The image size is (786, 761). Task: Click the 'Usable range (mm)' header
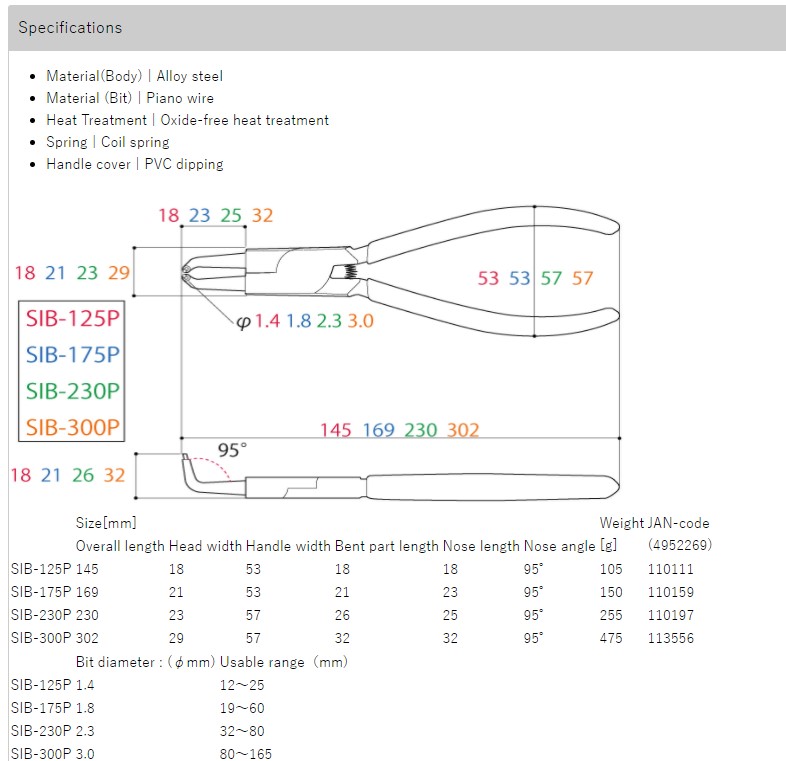click(284, 662)
